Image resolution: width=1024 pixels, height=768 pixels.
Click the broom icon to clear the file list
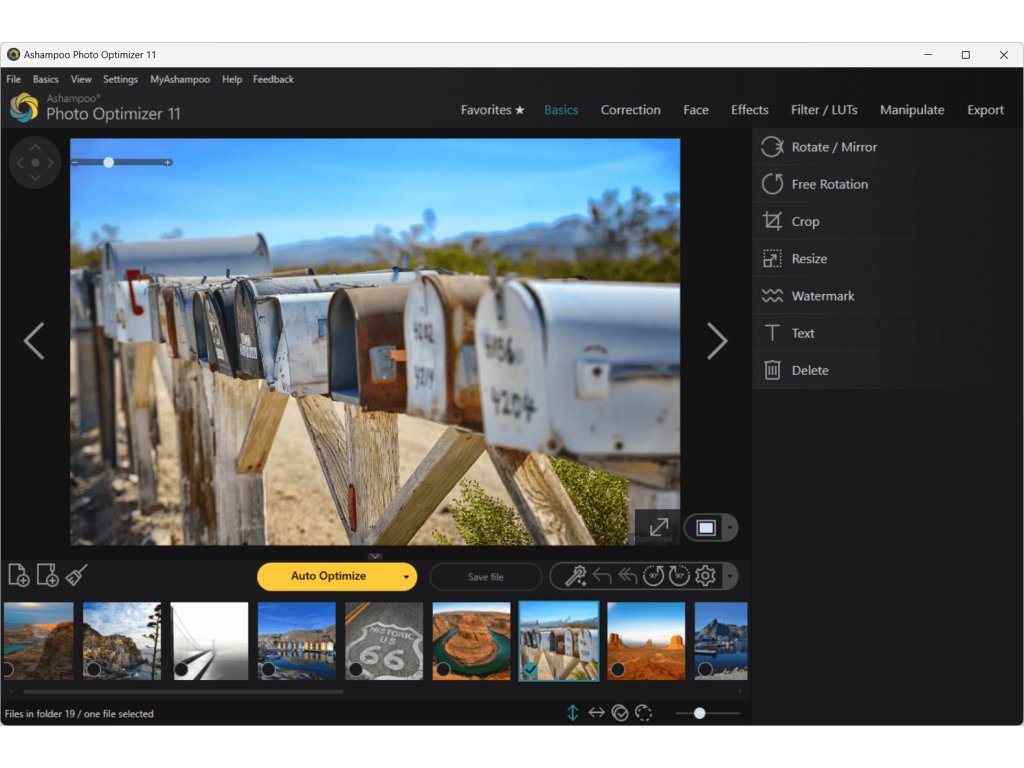coord(77,575)
